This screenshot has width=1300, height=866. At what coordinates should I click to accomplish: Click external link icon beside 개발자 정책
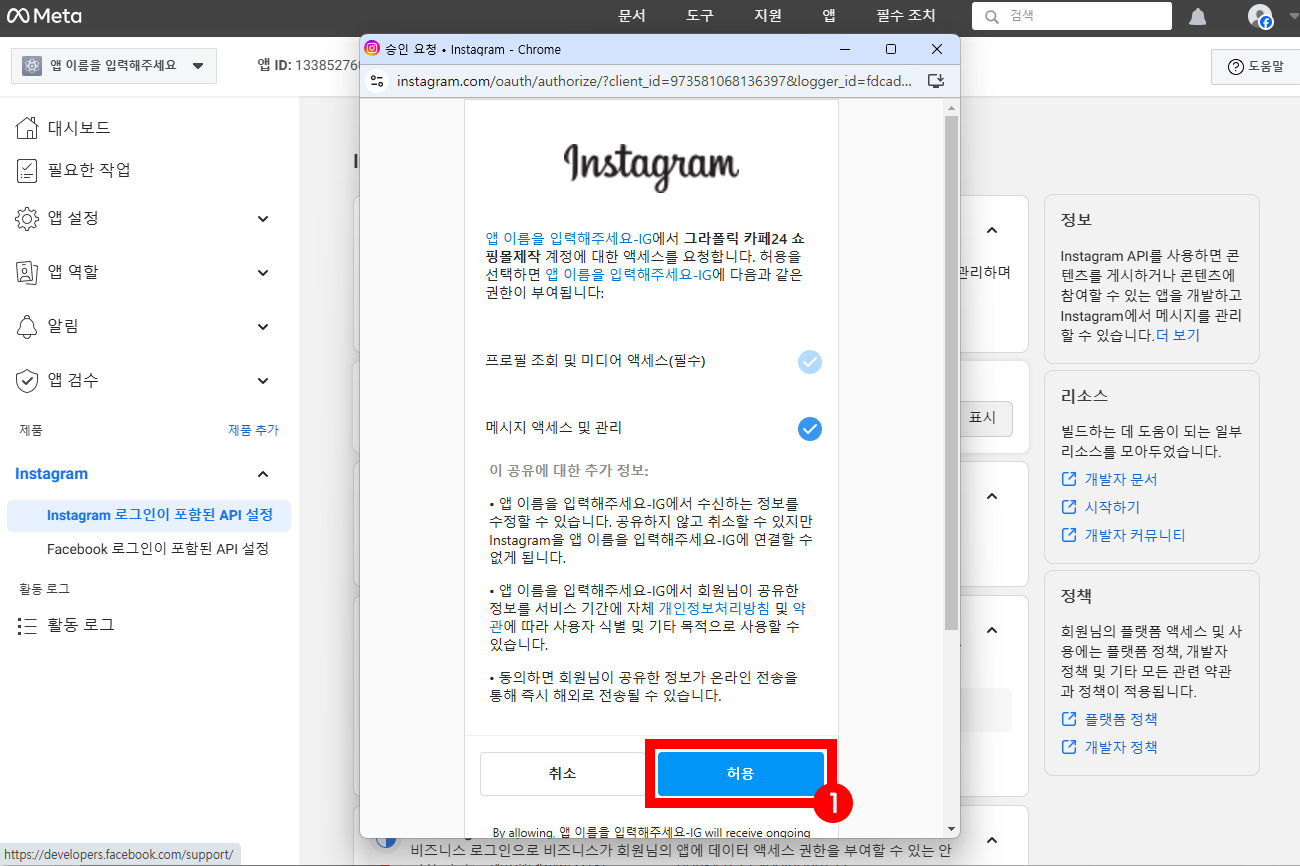1069,747
